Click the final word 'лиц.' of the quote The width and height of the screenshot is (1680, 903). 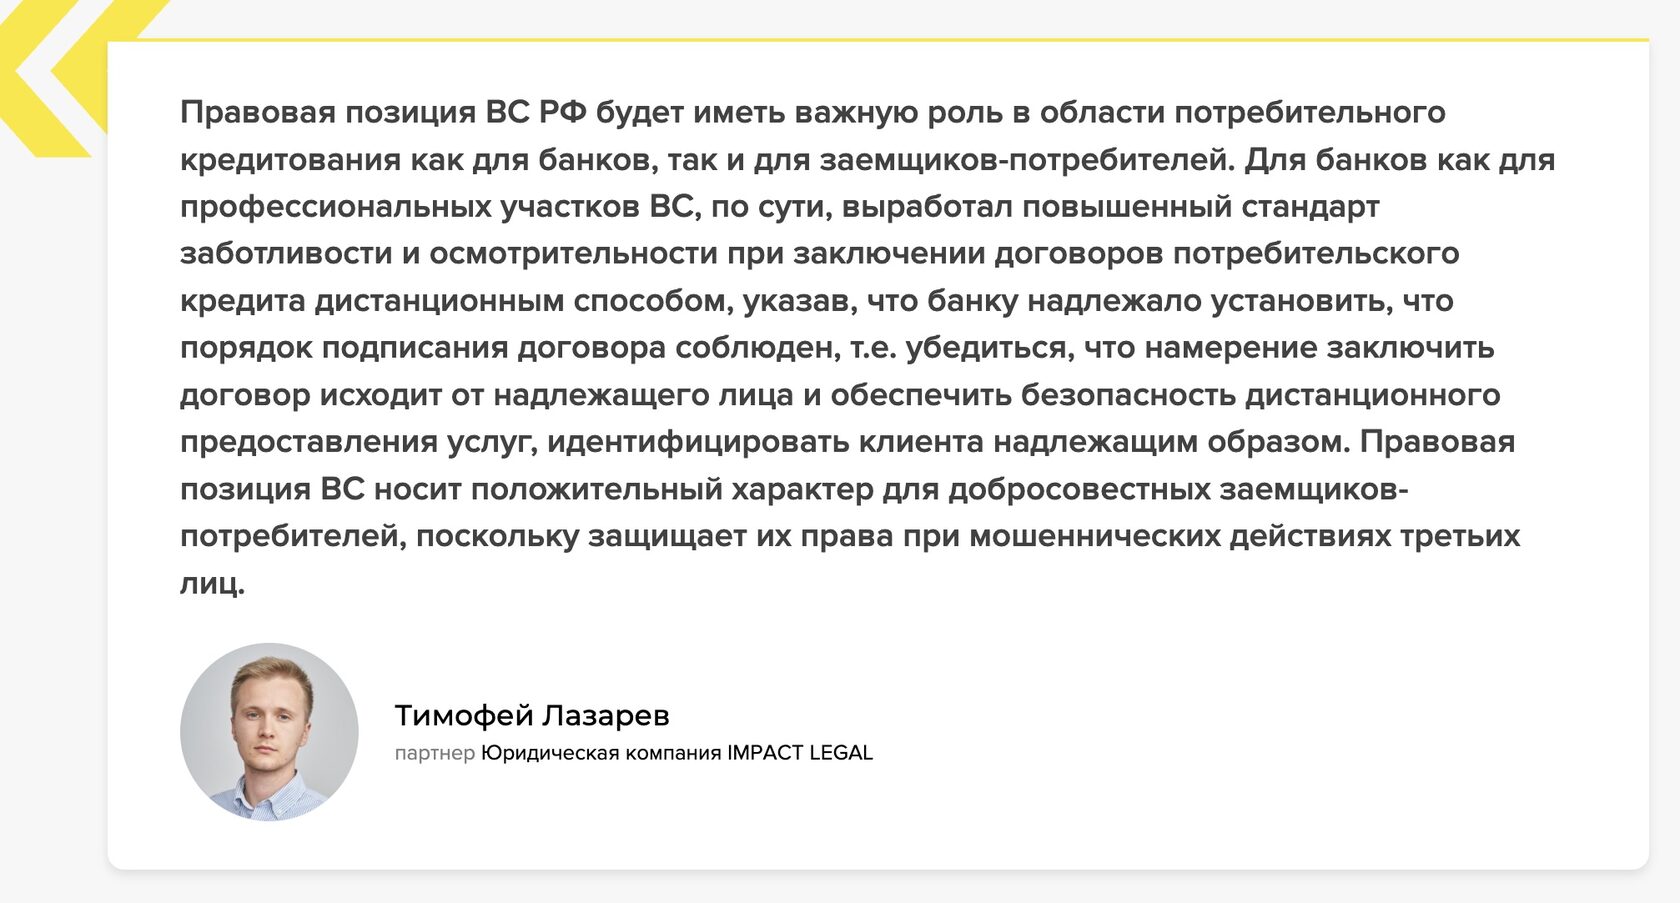tap(212, 583)
